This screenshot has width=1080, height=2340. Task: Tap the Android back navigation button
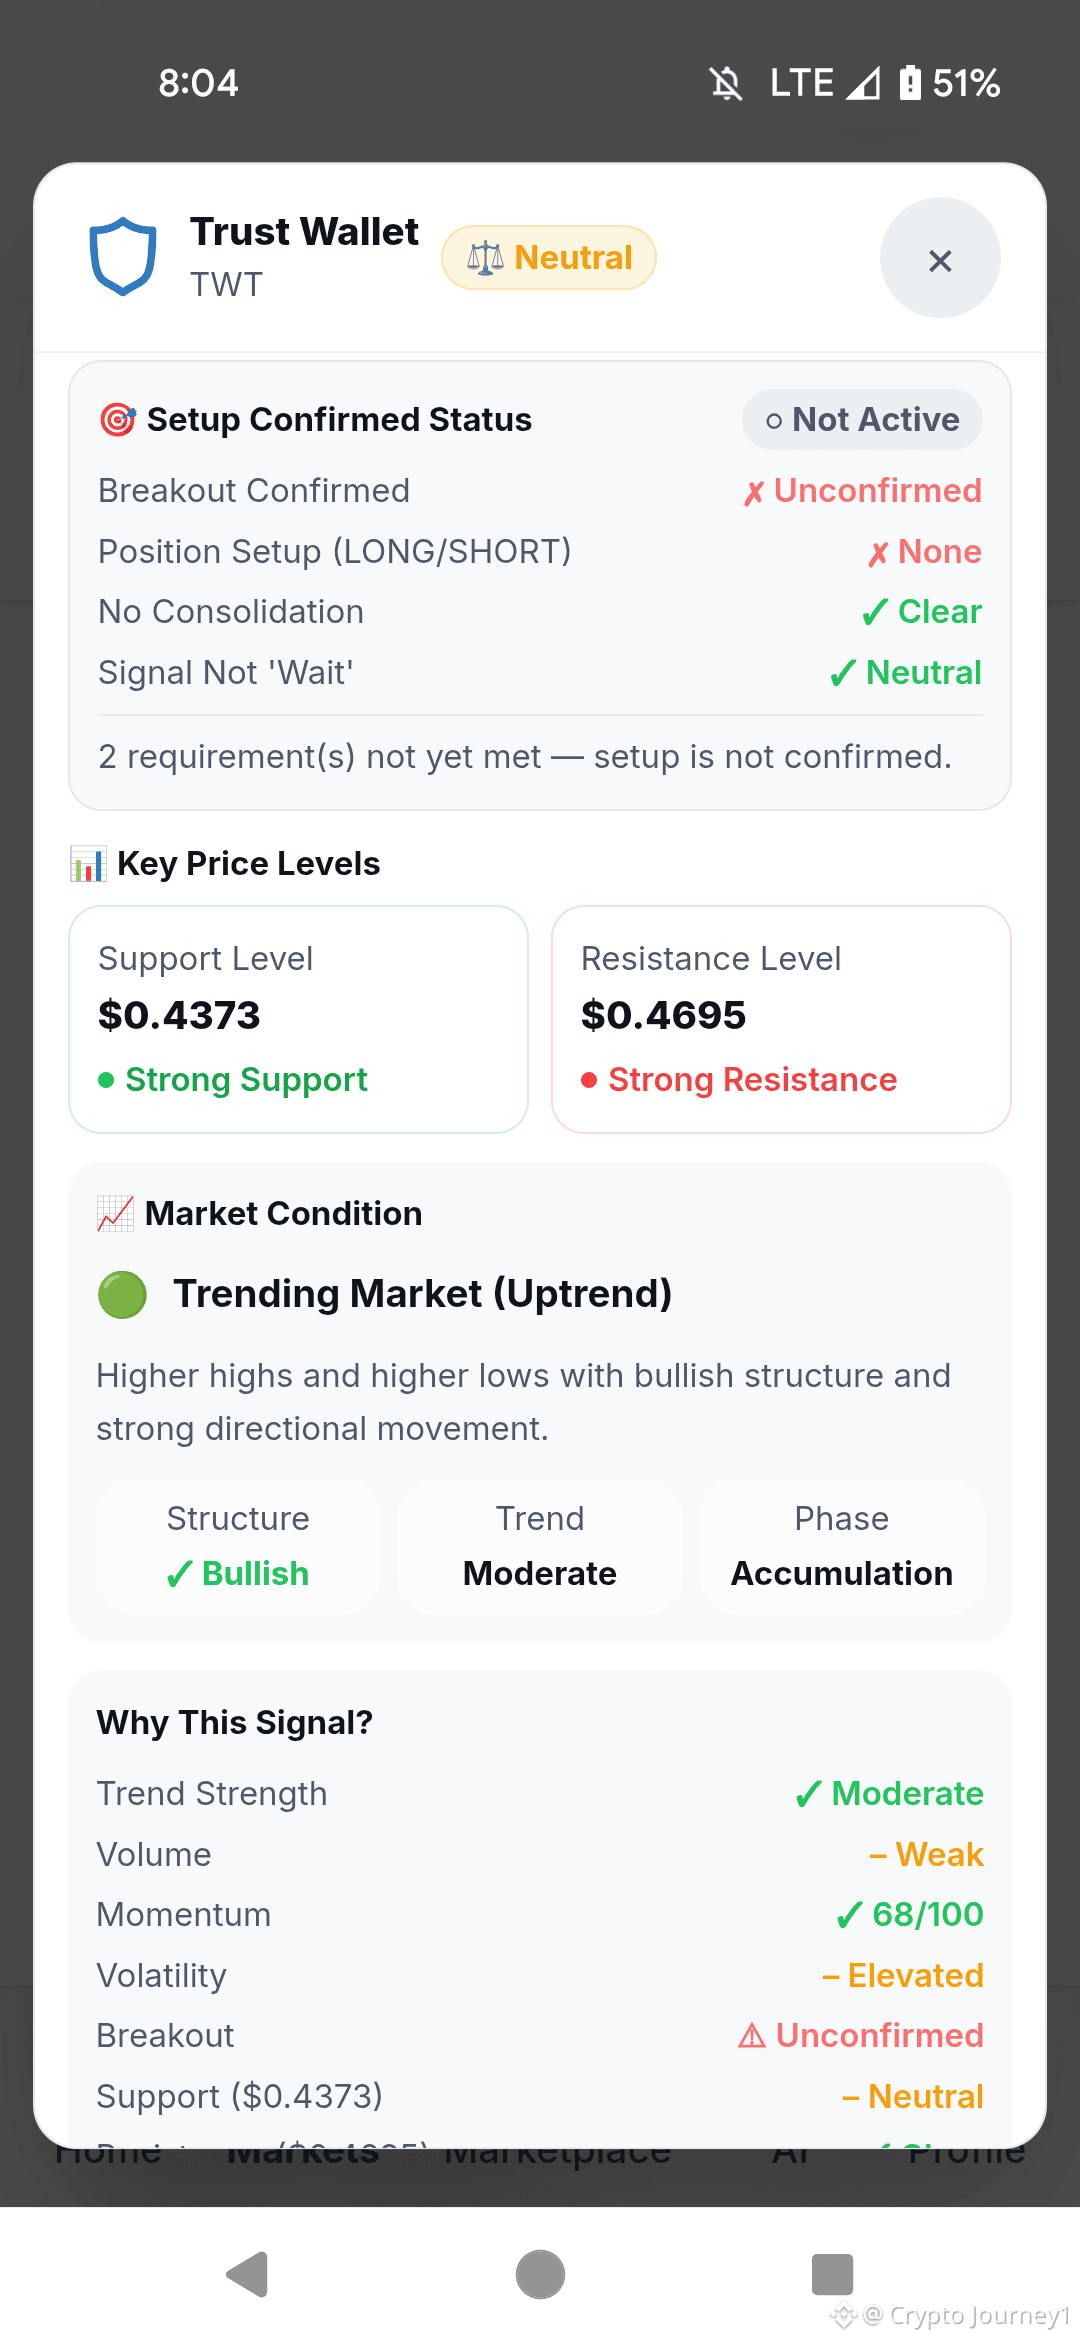(x=247, y=2275)
